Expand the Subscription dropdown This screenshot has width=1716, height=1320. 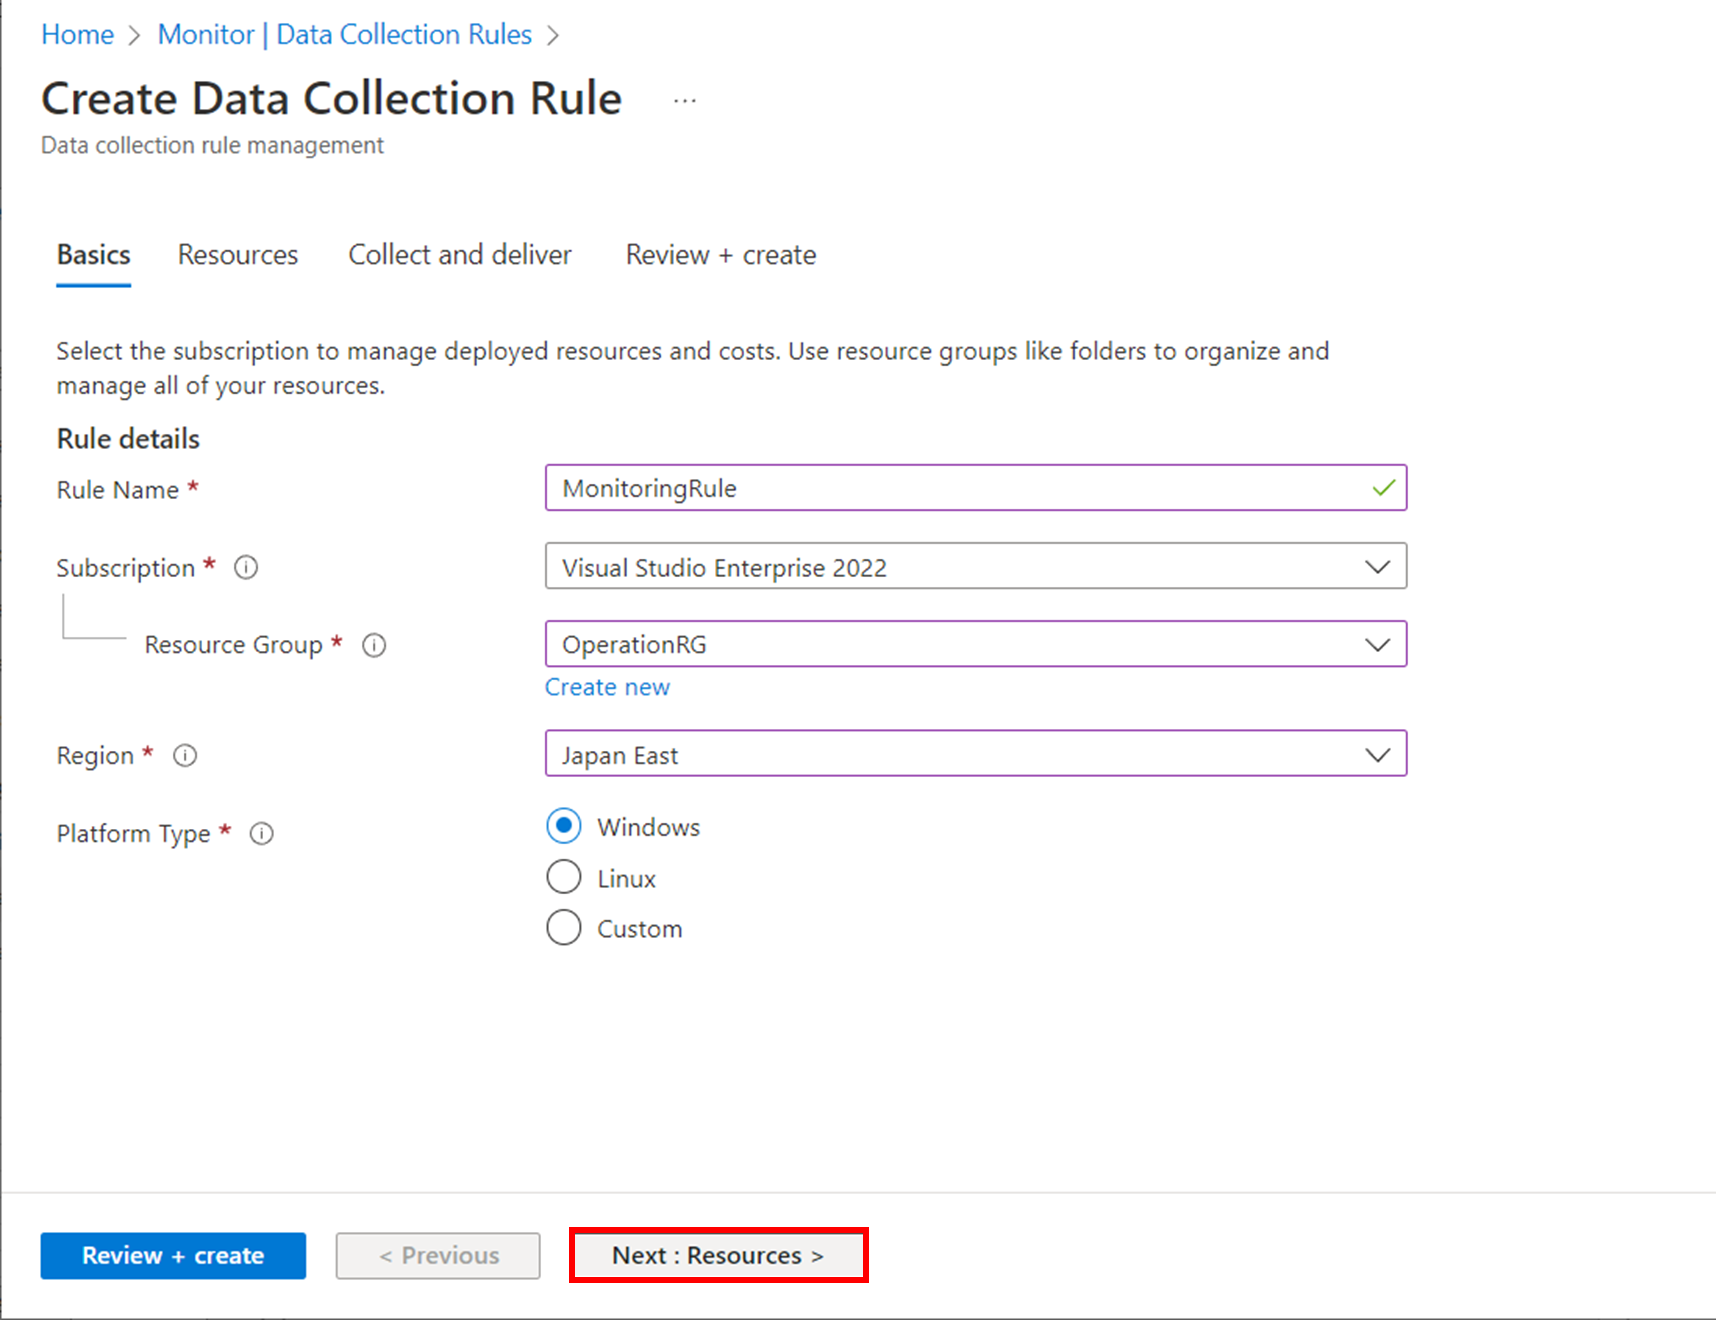coord(975,567)
